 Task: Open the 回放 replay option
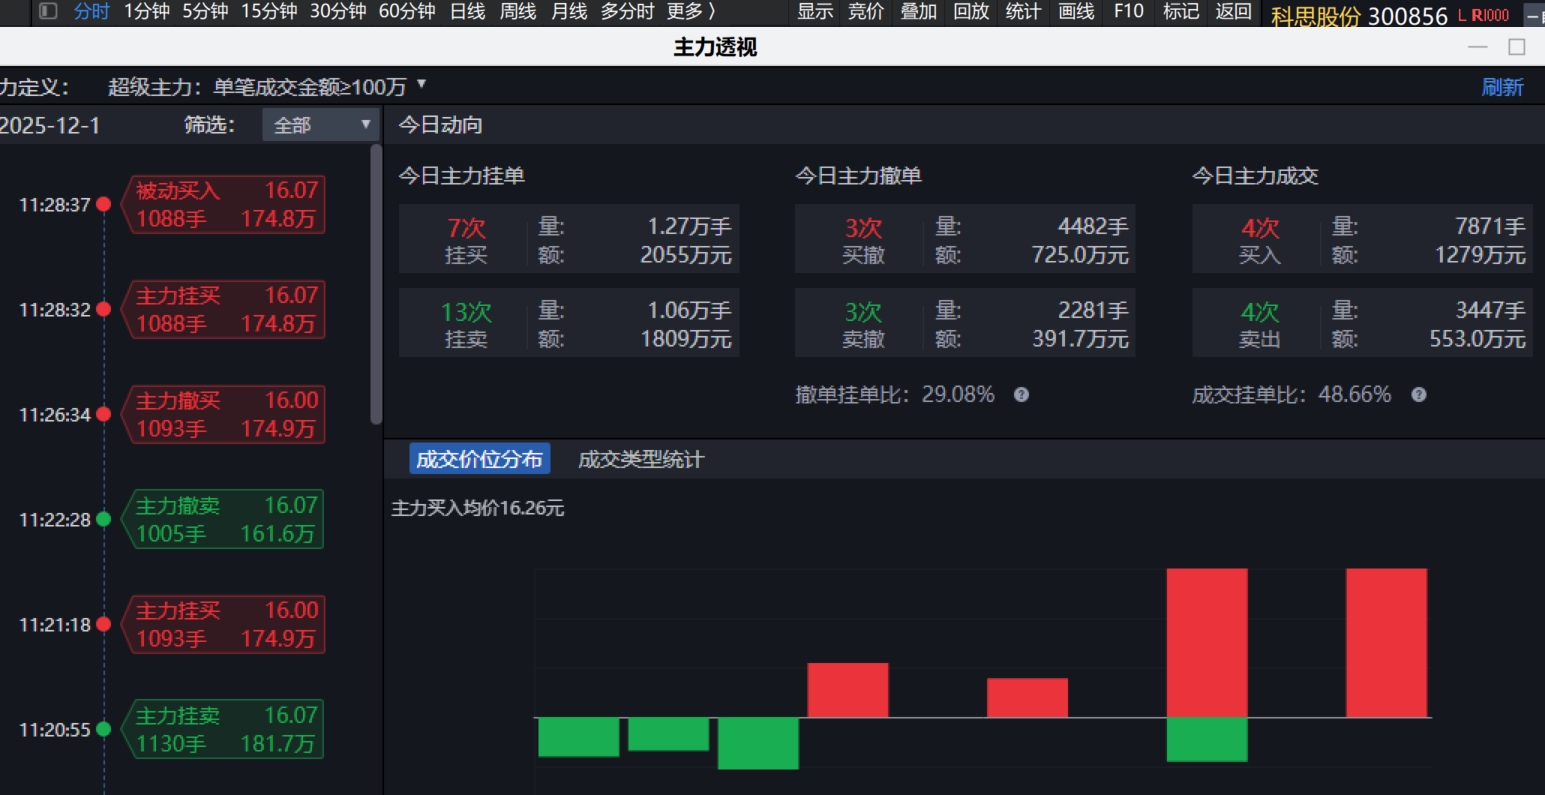[971, 12]
